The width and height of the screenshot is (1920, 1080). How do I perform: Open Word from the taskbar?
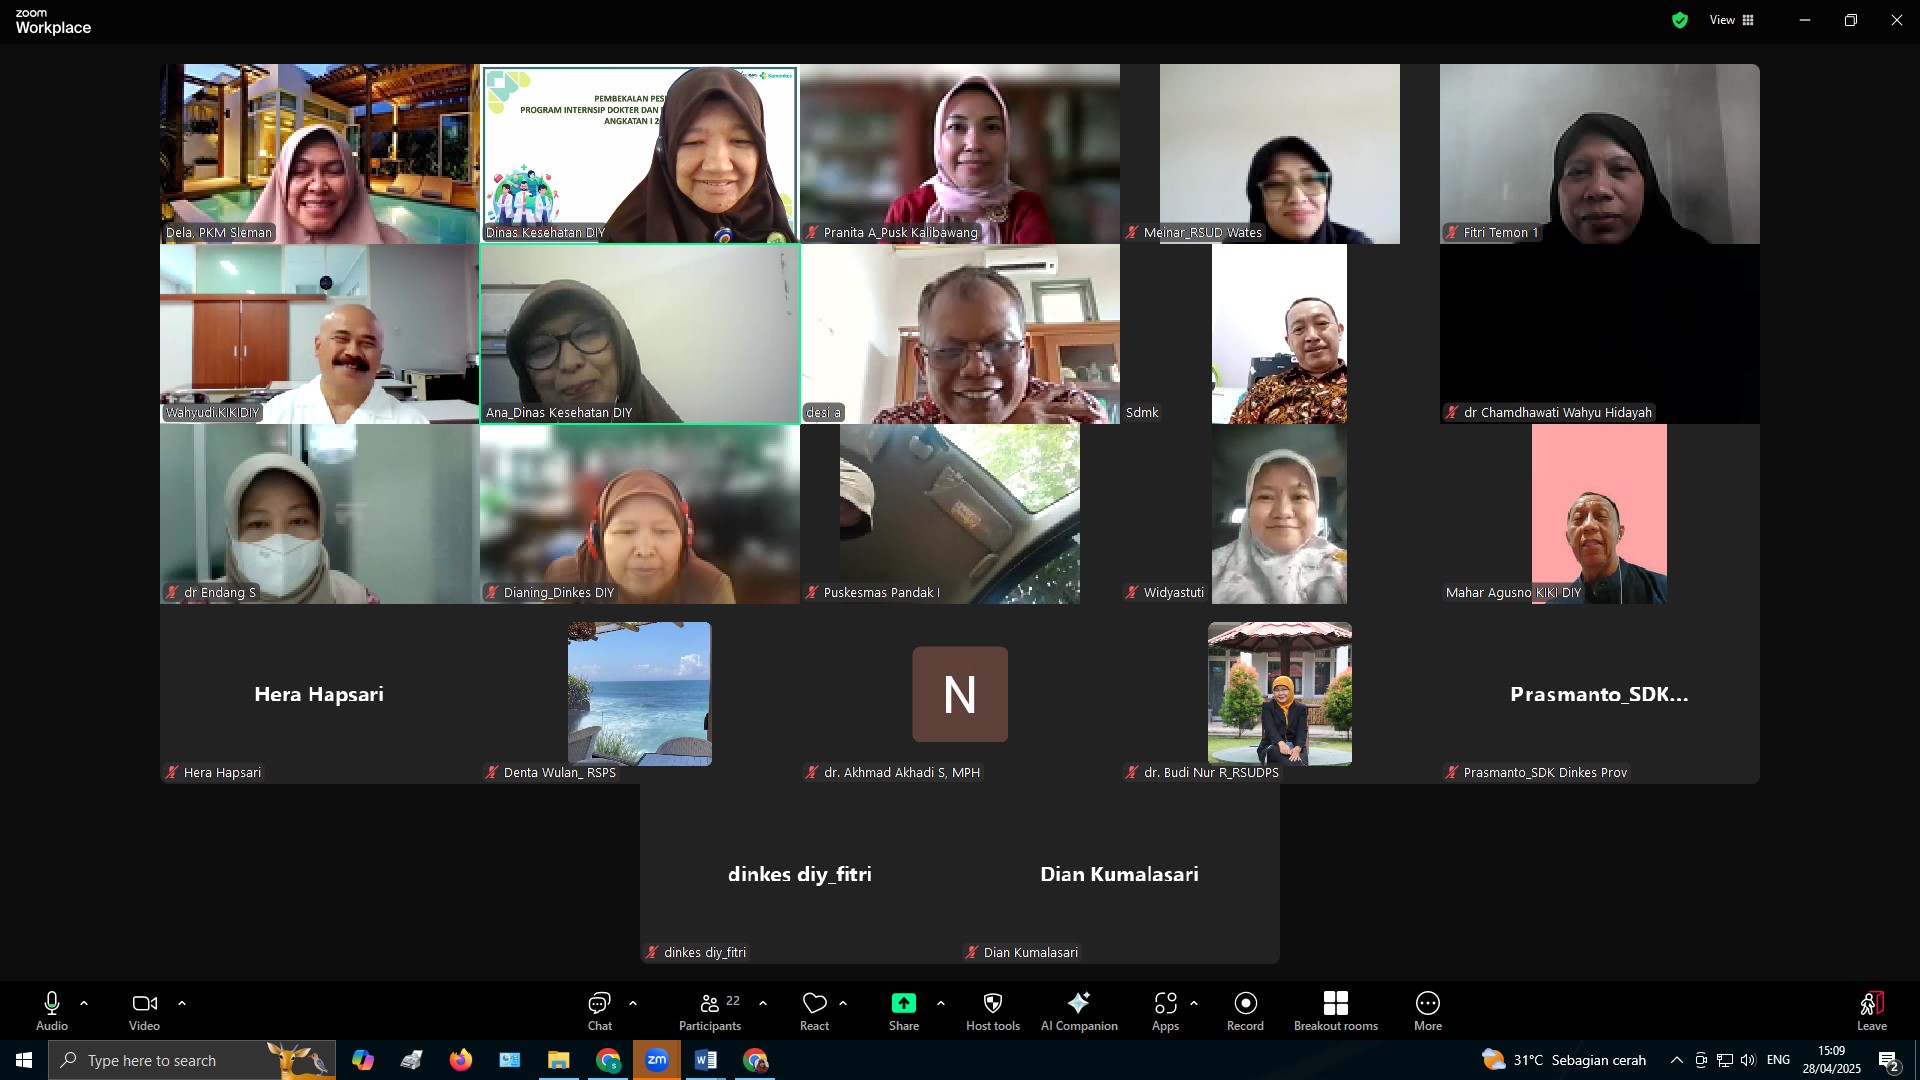[706, 1060]
